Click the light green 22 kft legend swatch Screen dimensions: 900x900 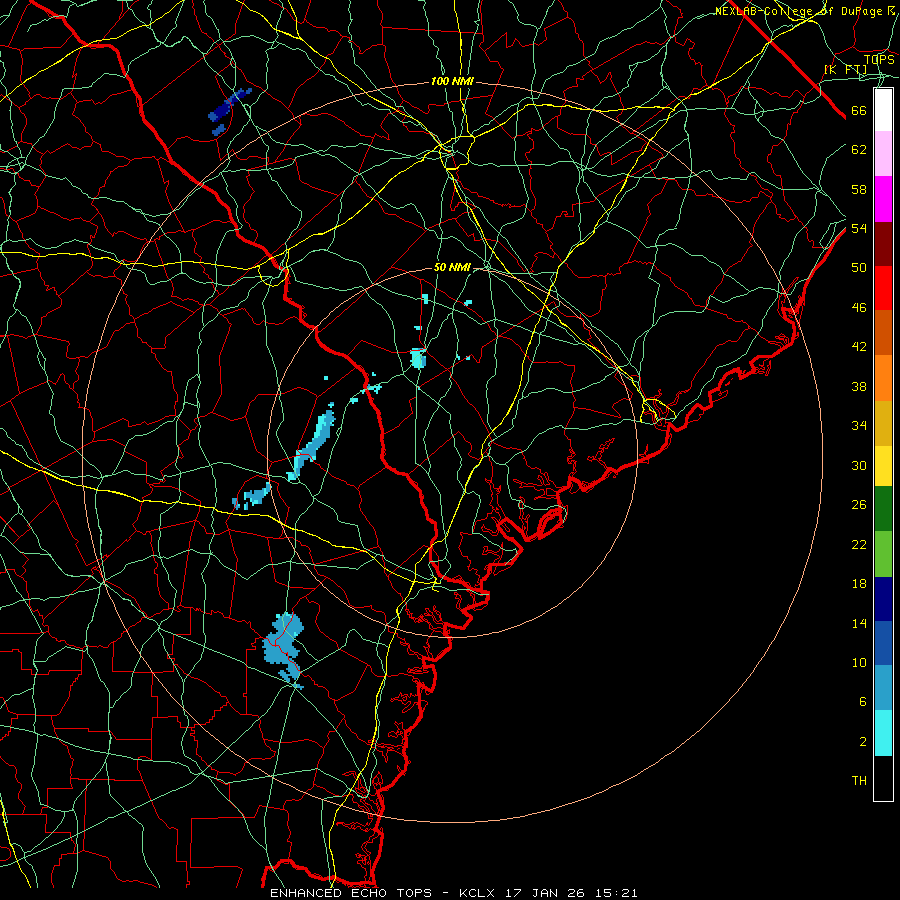883,554
